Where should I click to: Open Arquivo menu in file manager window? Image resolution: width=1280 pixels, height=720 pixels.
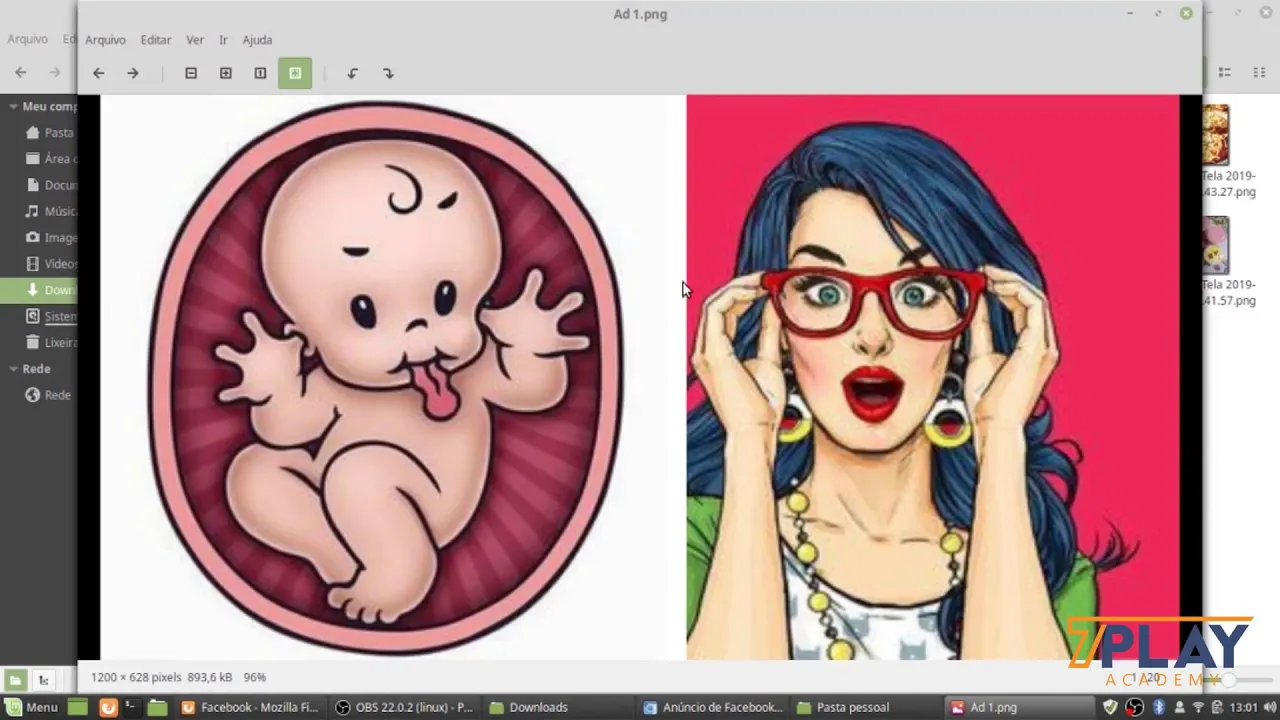[27, 39]
